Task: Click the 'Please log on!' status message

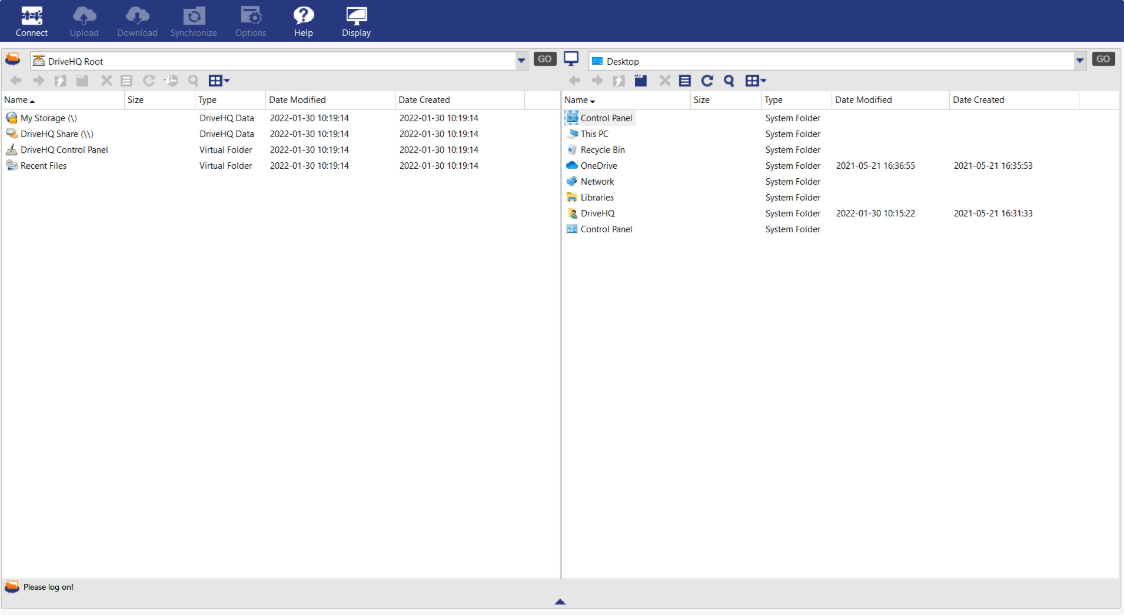Action: [48, 587]
